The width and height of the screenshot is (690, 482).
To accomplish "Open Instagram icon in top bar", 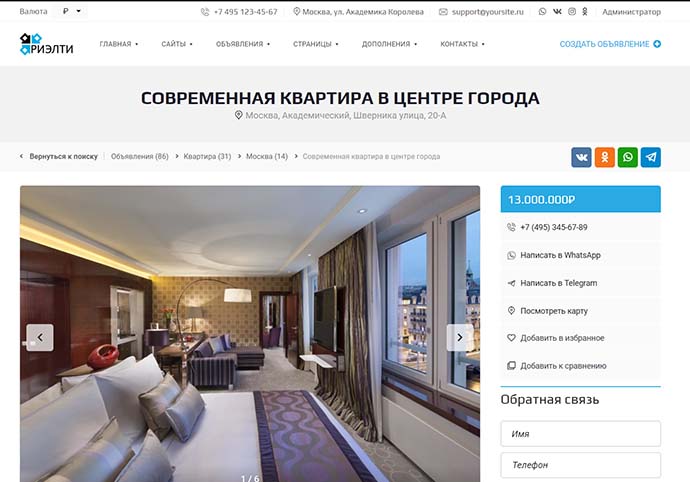I will pos(572,12).
